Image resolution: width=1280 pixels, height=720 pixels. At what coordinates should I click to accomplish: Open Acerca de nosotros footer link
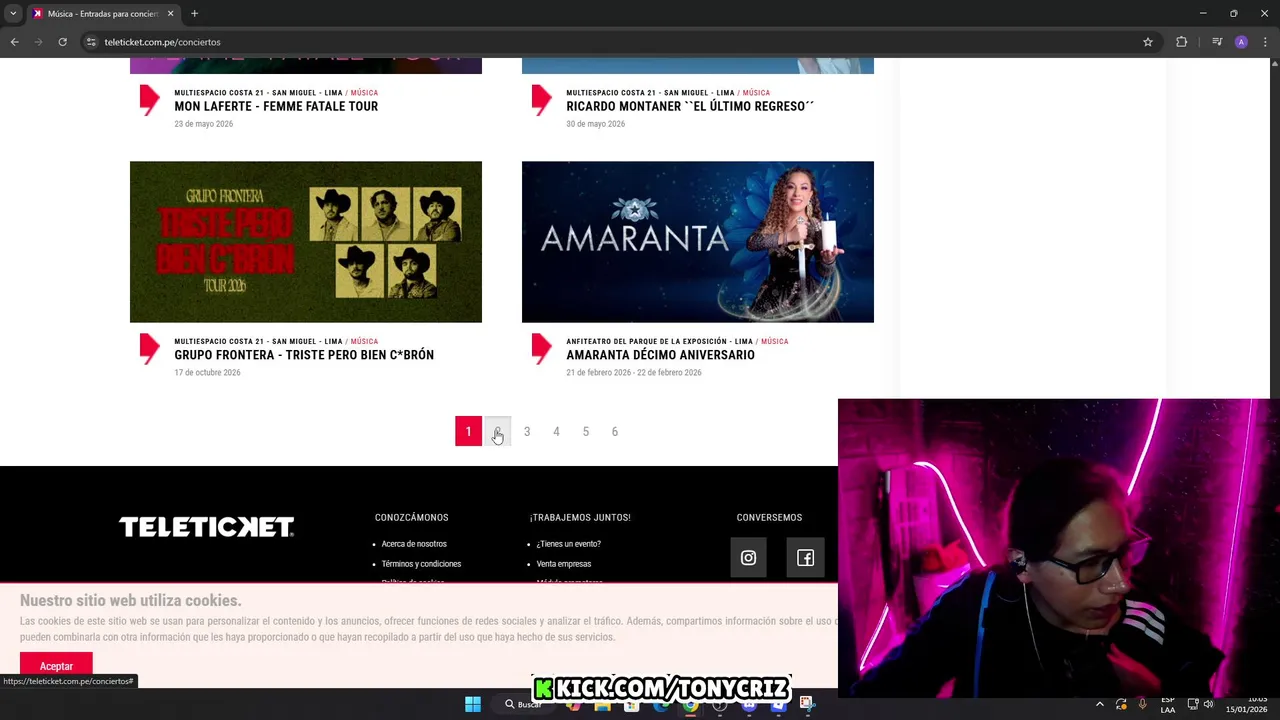414,544
